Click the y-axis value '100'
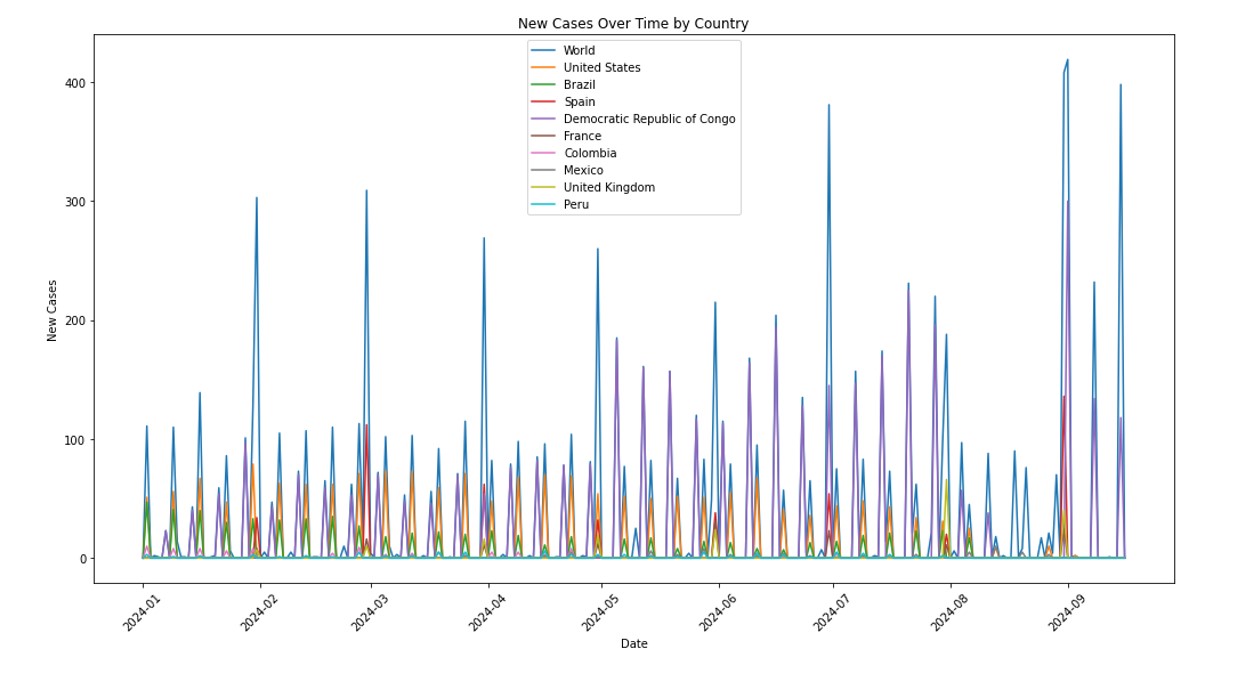Screen dimensions: 1258x679 (76, 439)
